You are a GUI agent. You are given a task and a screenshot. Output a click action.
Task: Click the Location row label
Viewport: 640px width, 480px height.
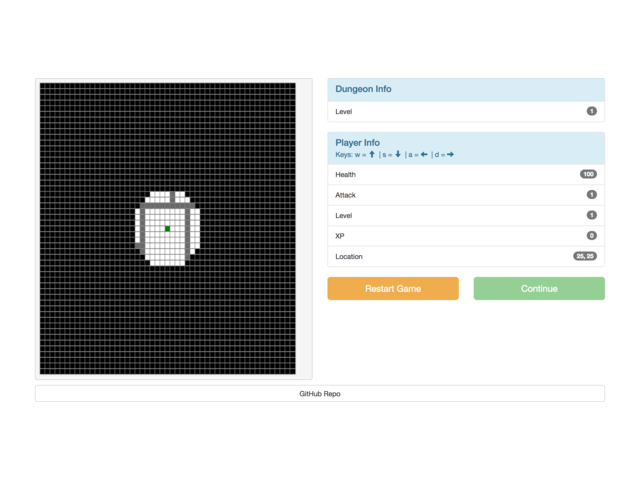349,257
